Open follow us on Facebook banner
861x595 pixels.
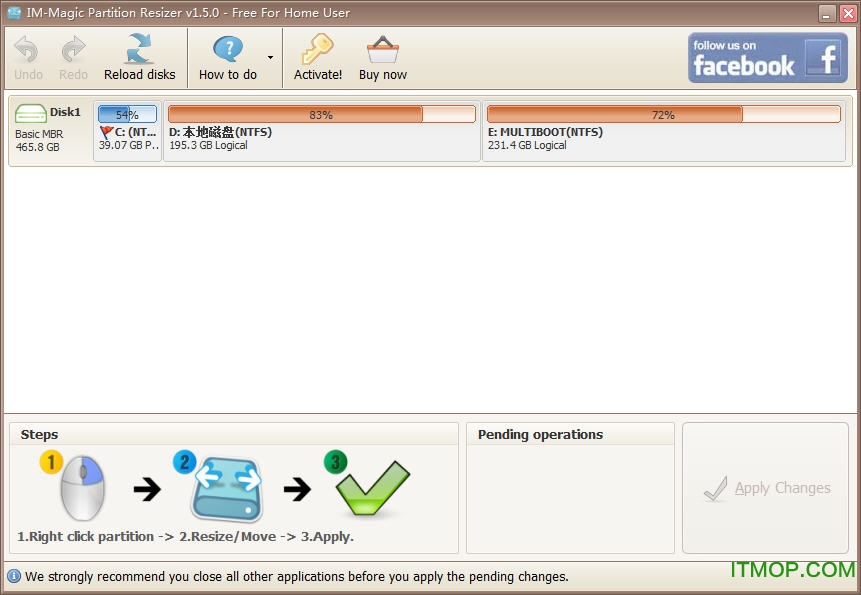pyautogui.click(x=767, y=58)
